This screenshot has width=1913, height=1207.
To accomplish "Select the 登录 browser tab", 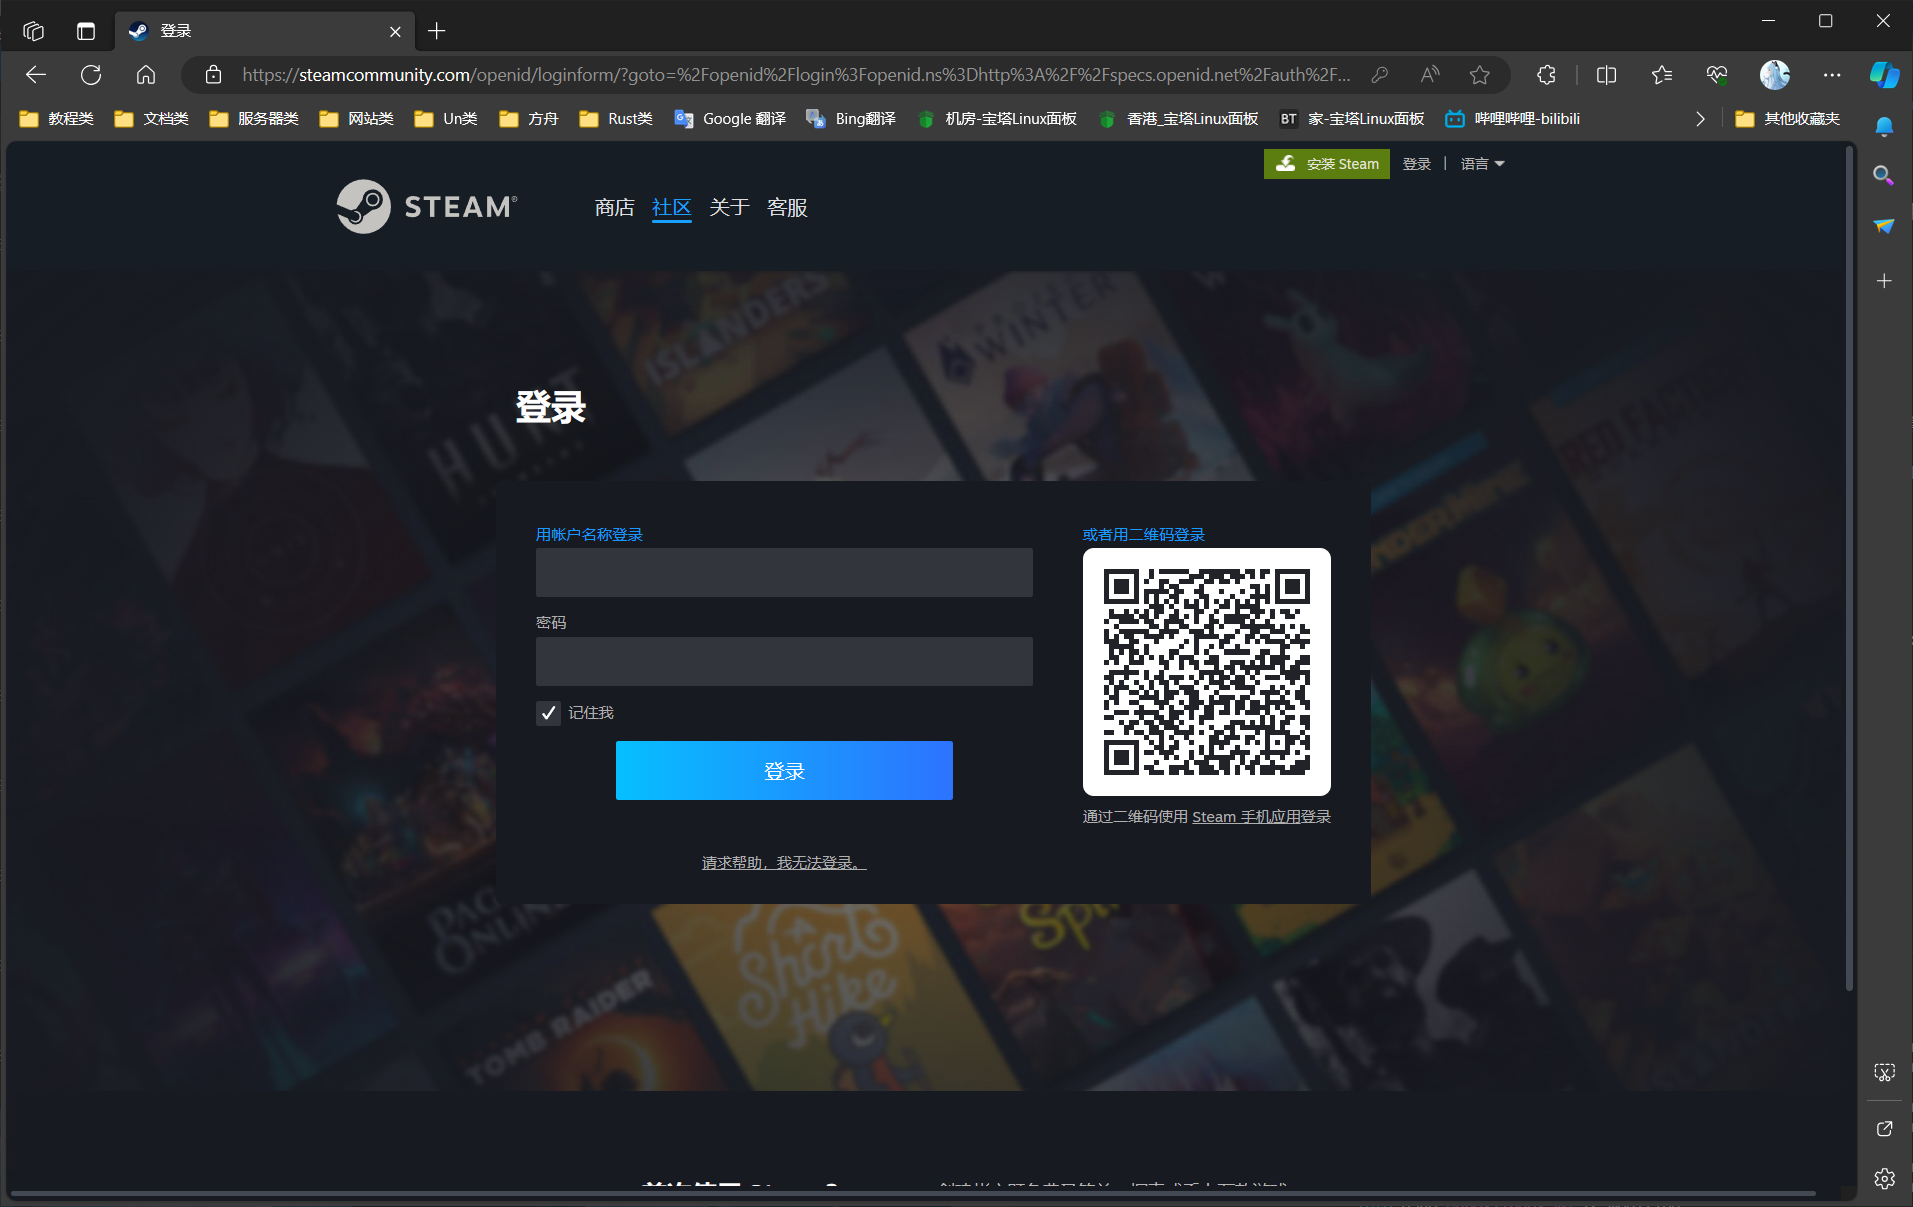I will [264, 31].
